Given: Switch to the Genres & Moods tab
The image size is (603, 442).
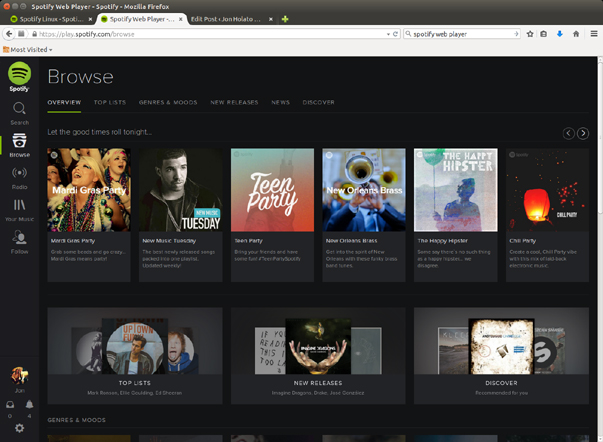Looking at the screenshot, I should click(168, 102).
